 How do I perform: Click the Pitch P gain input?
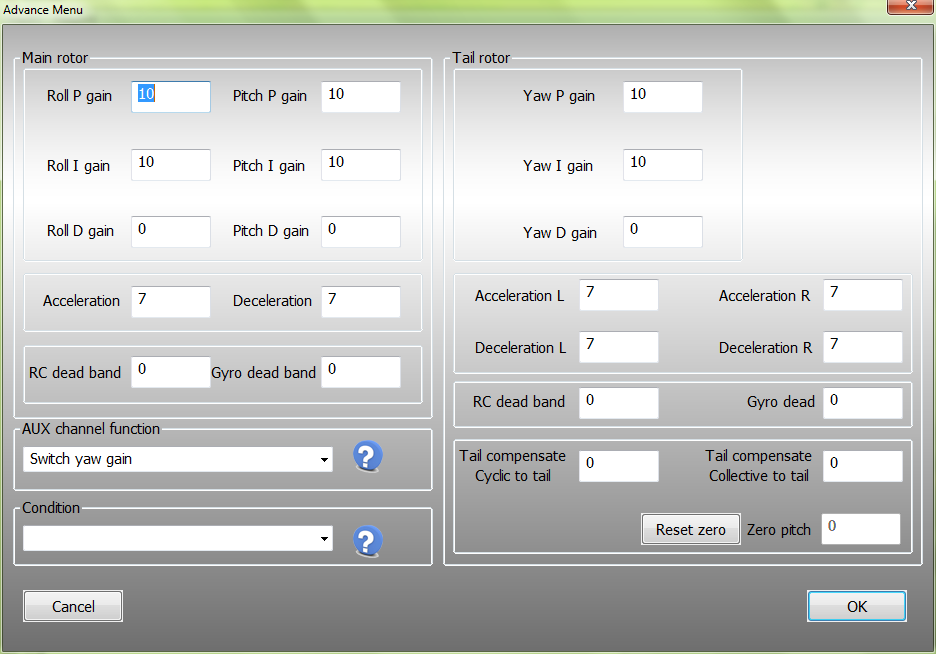[x=361, y=97]
